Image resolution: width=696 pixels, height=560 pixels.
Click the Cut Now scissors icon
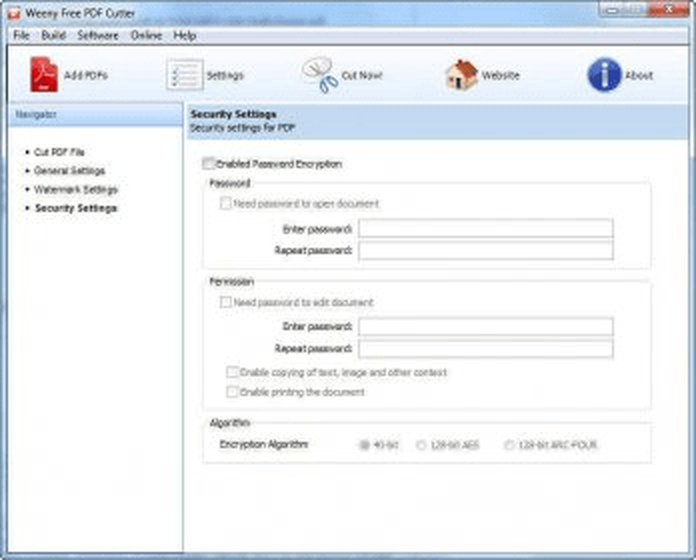[320, 75]
